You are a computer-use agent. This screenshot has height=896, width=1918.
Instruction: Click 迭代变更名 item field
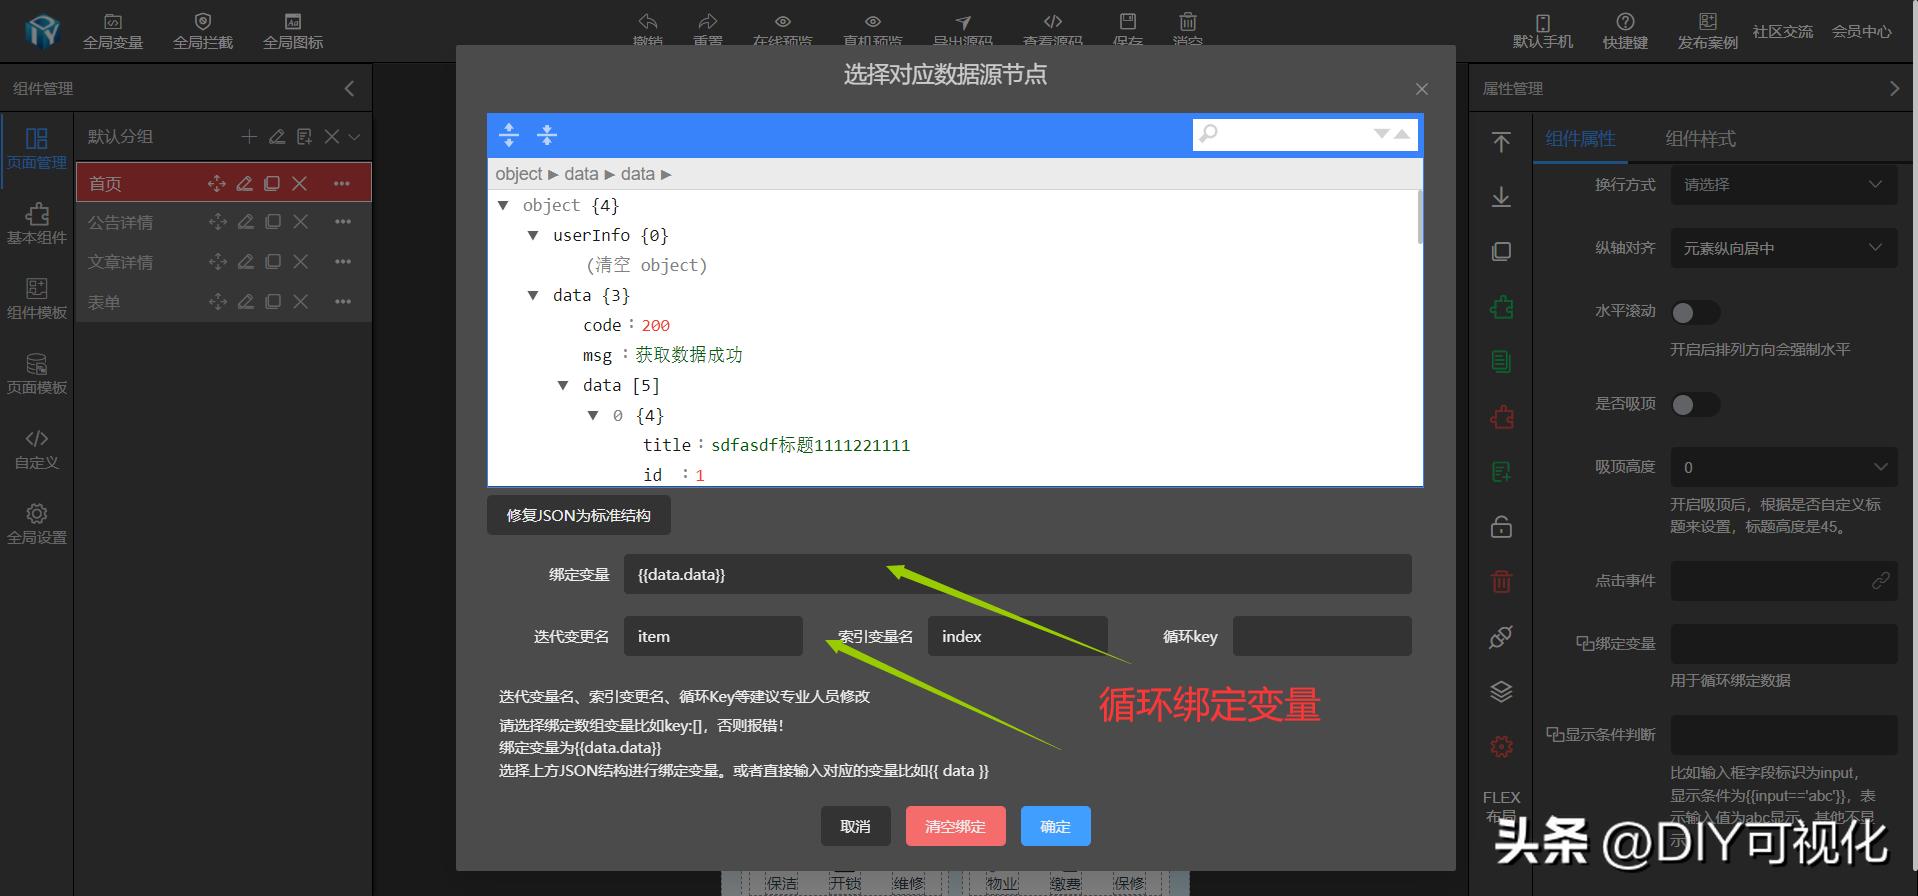713,636
